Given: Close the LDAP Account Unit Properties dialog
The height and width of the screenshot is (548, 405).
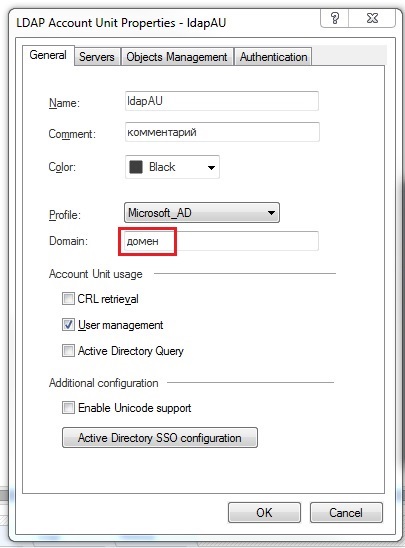Looking at the screenshot, I should tap(373, 18).
